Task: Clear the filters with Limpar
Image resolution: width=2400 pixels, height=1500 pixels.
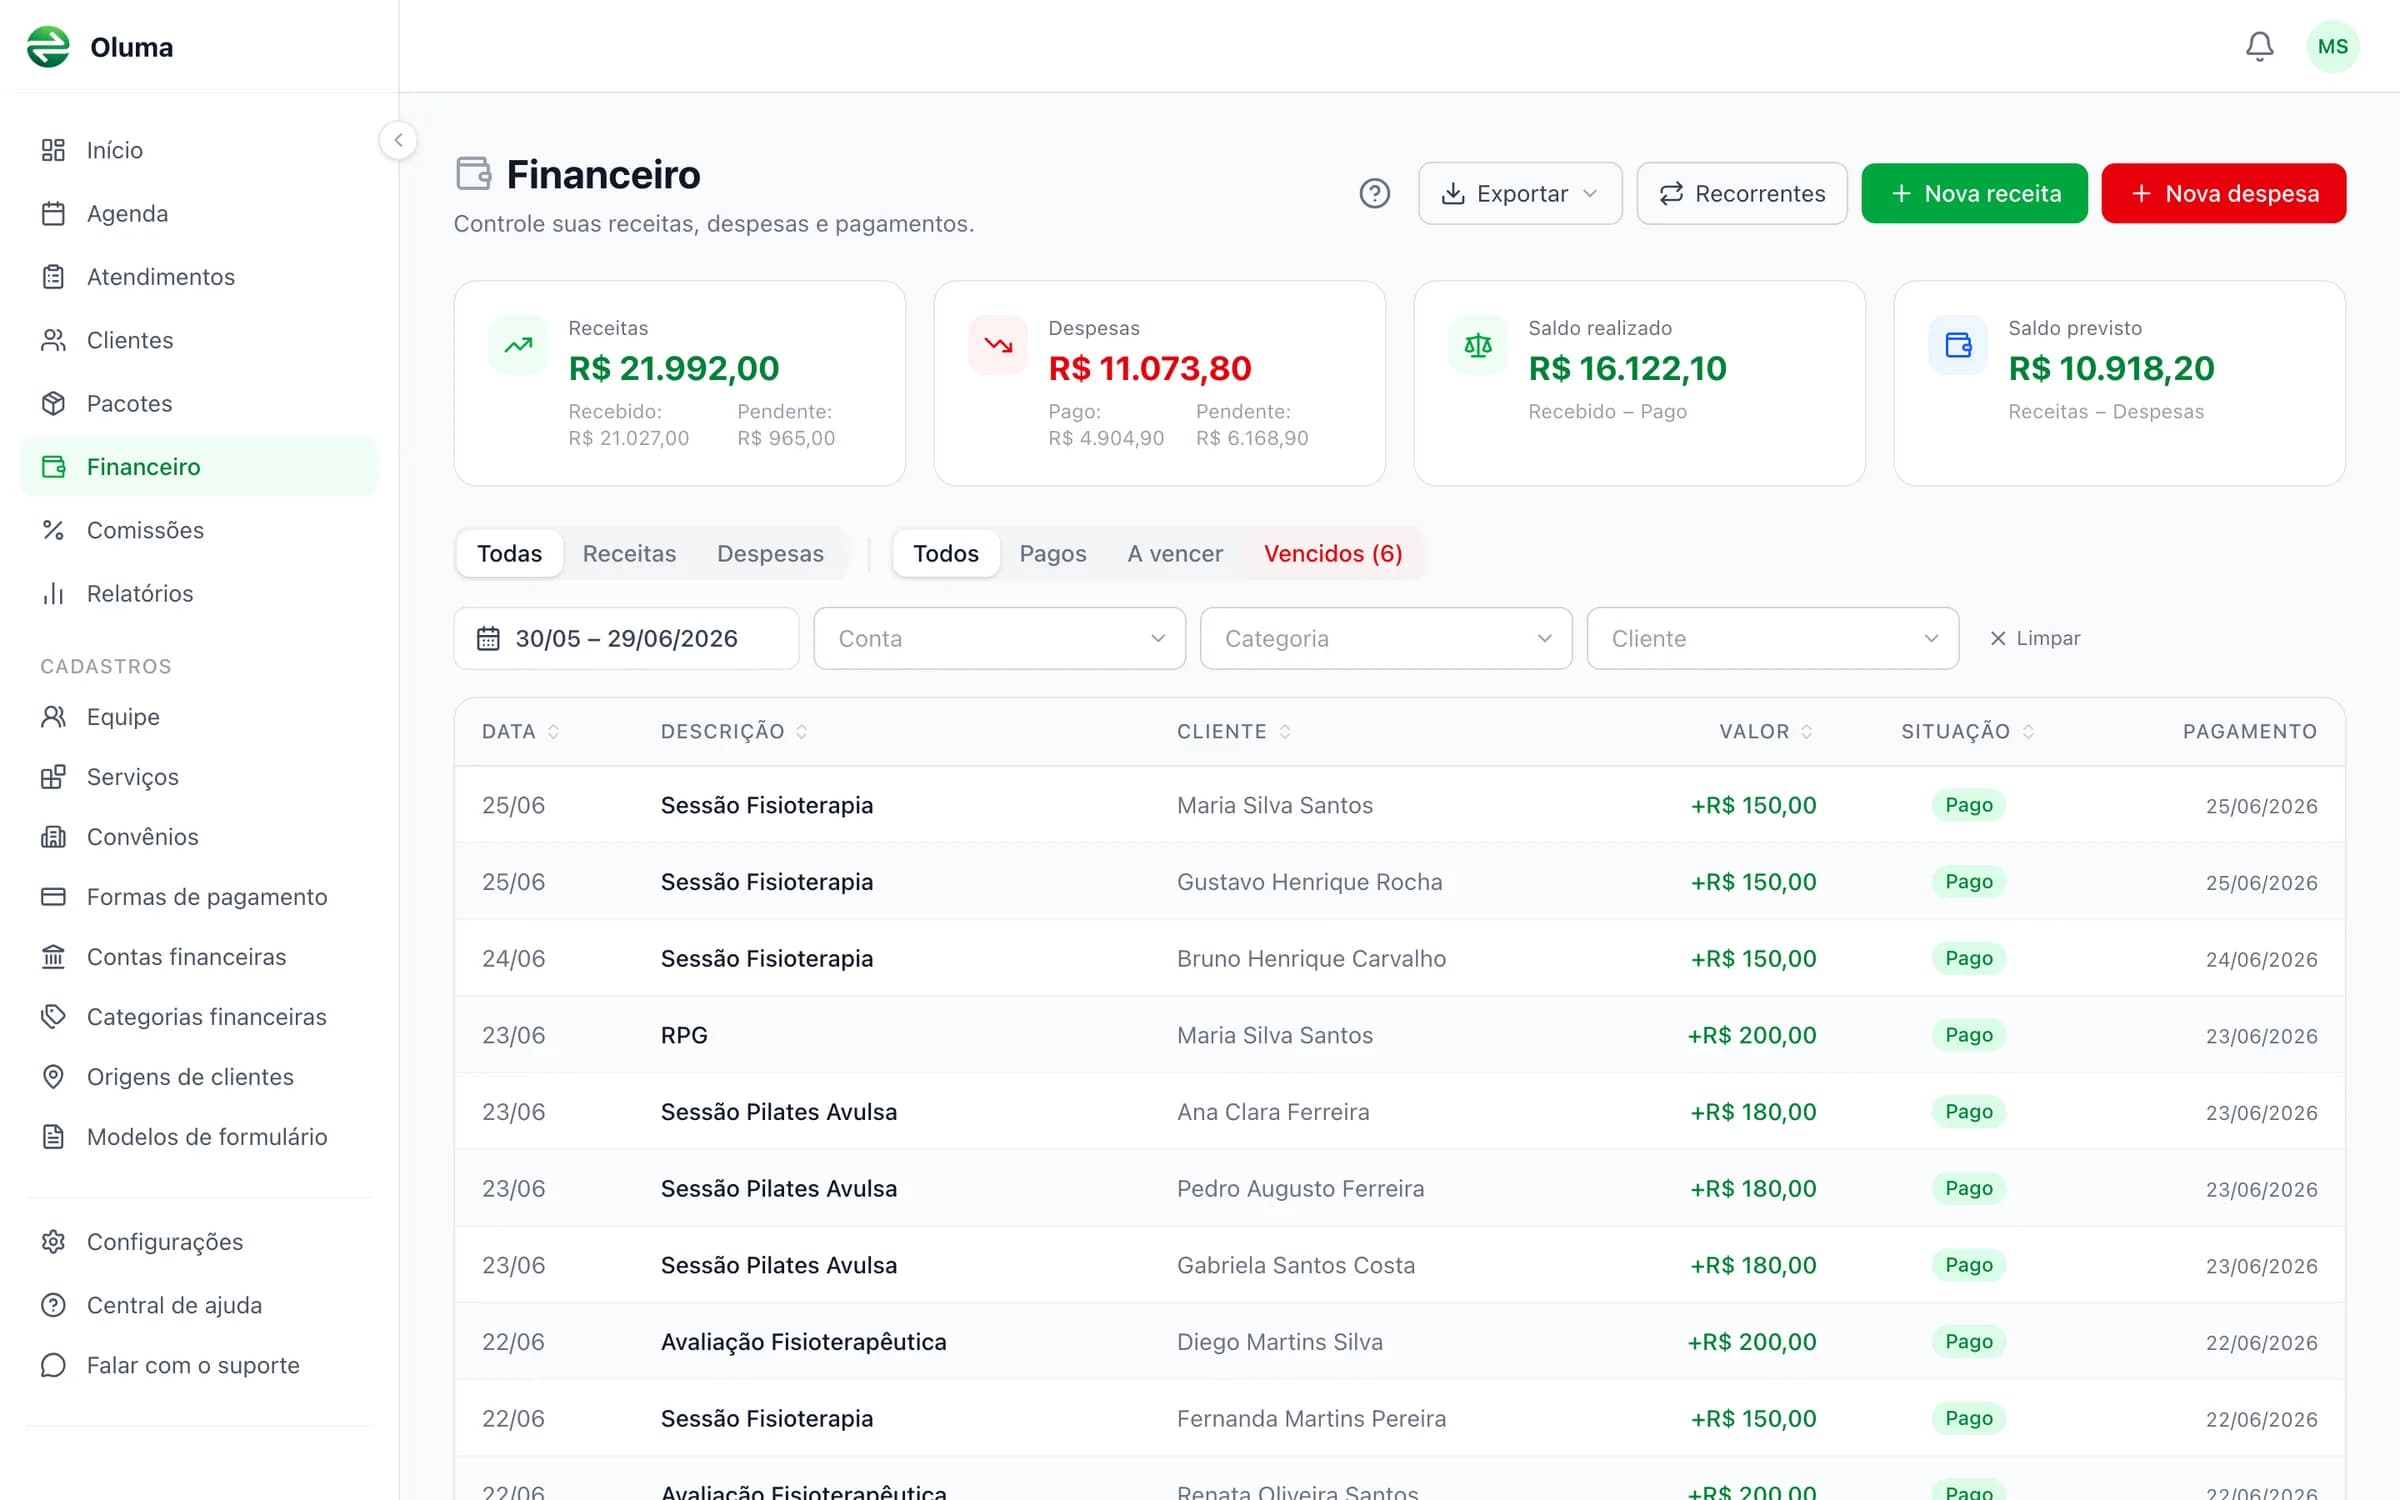Action: [x=2034, y=638]
